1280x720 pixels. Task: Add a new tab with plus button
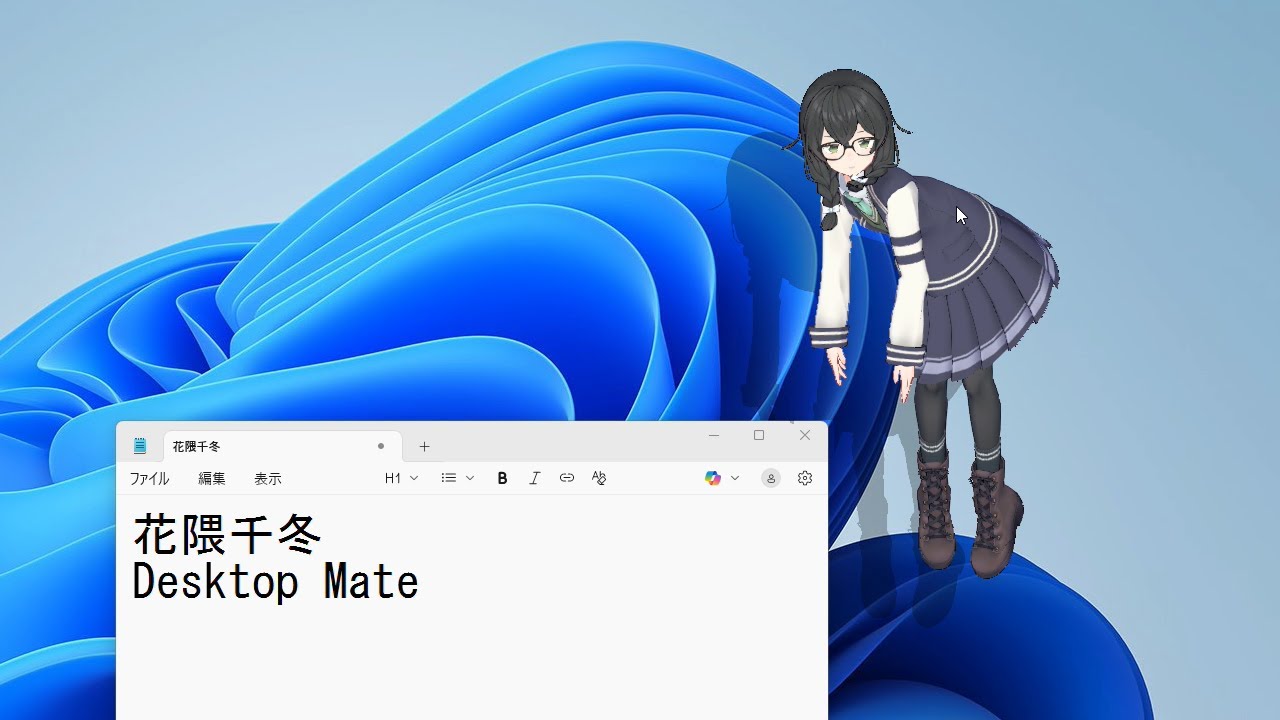(424, 446)
